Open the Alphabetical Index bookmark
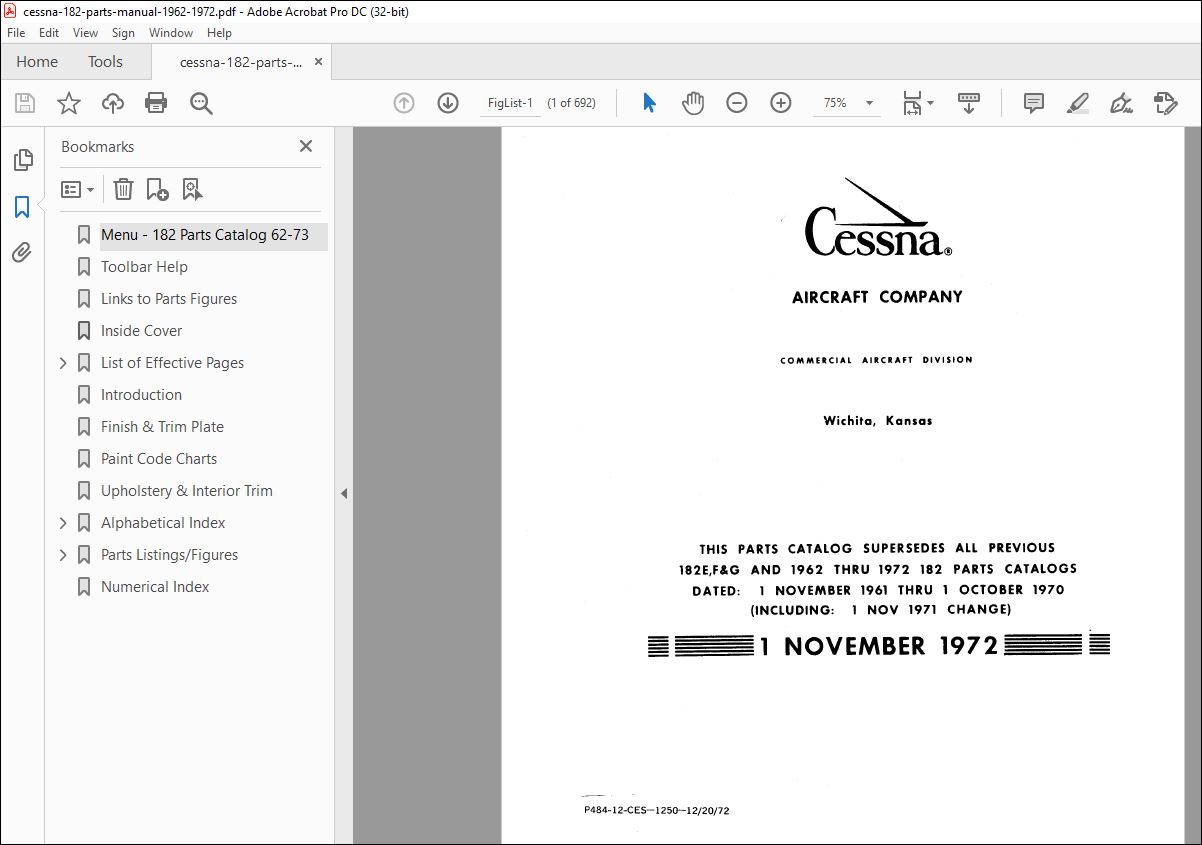 [x=163, y=523]
